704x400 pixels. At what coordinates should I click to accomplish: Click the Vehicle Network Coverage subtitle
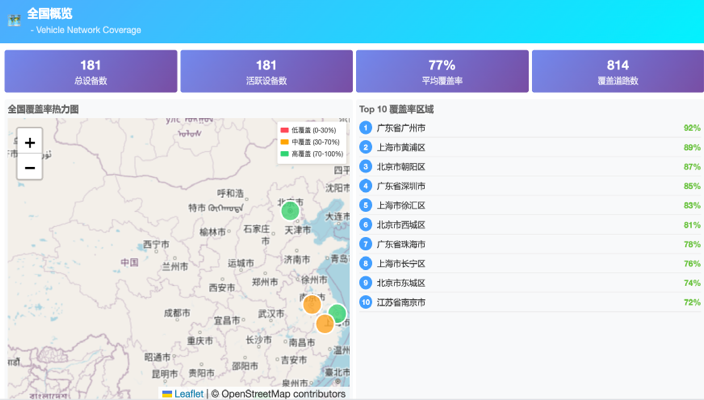(88, 30)
